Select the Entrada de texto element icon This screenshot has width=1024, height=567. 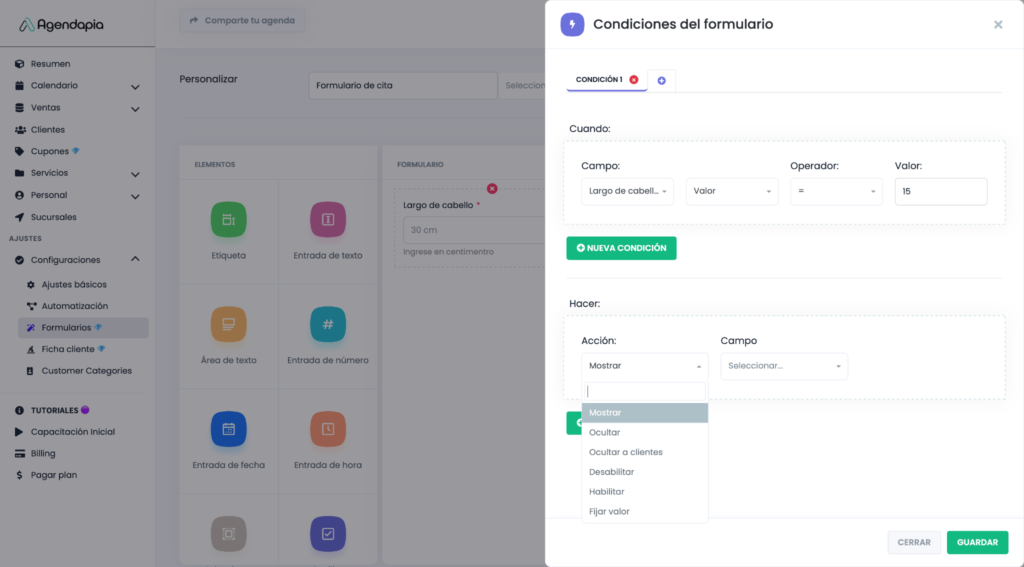(328, 220)
